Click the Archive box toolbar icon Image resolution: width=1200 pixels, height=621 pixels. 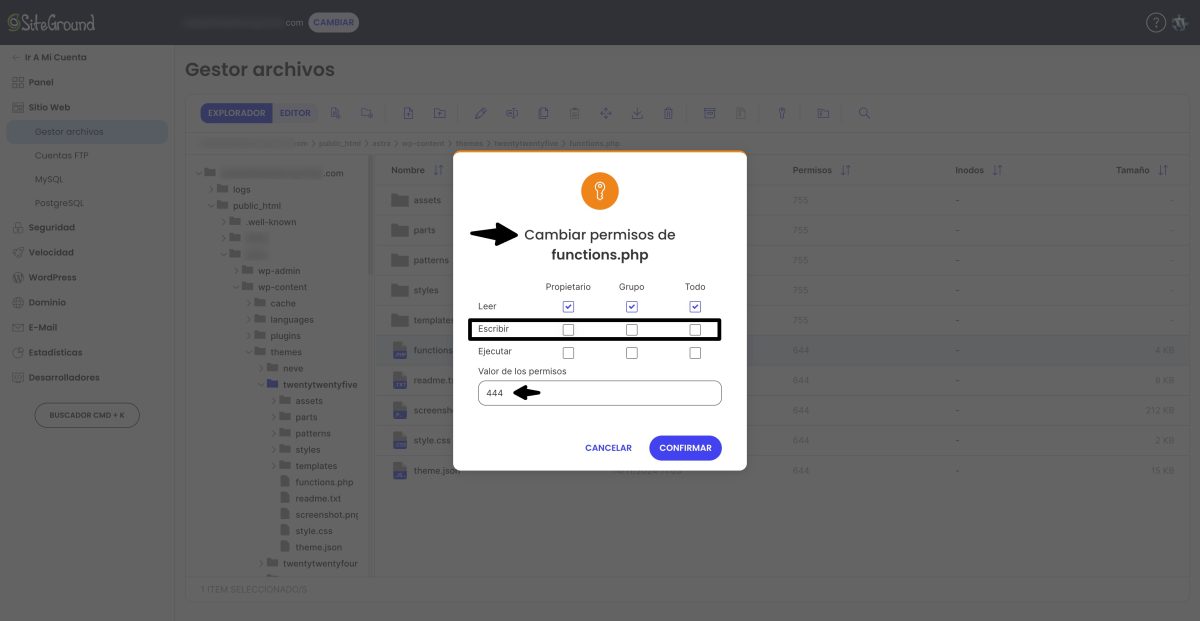point(709,113)
